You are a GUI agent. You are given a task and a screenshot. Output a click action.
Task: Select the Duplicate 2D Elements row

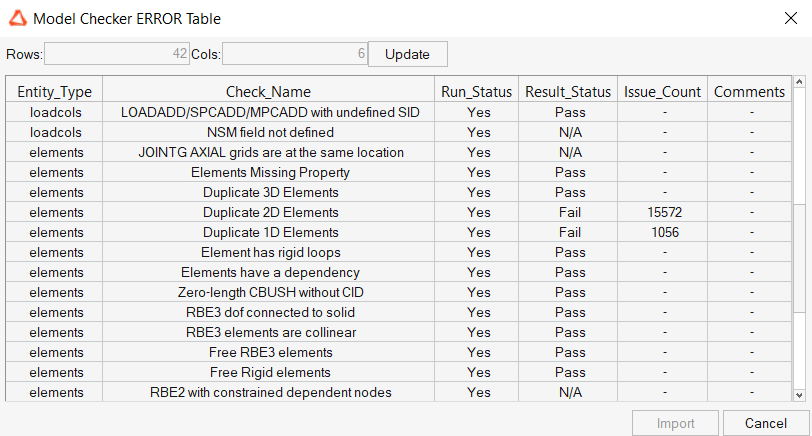(270, 212)
